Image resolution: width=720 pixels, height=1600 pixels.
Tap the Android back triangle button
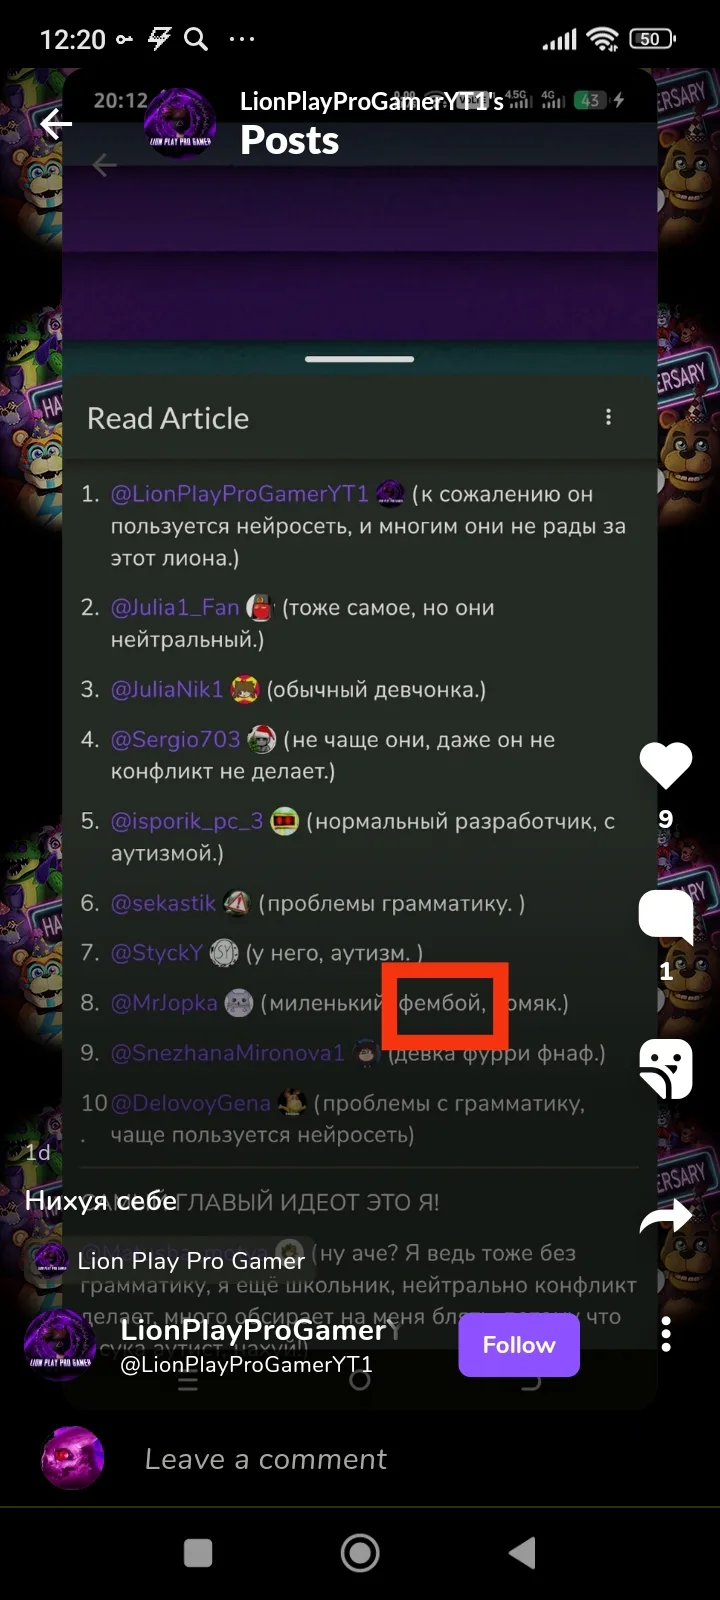[x=522, y=1553]
